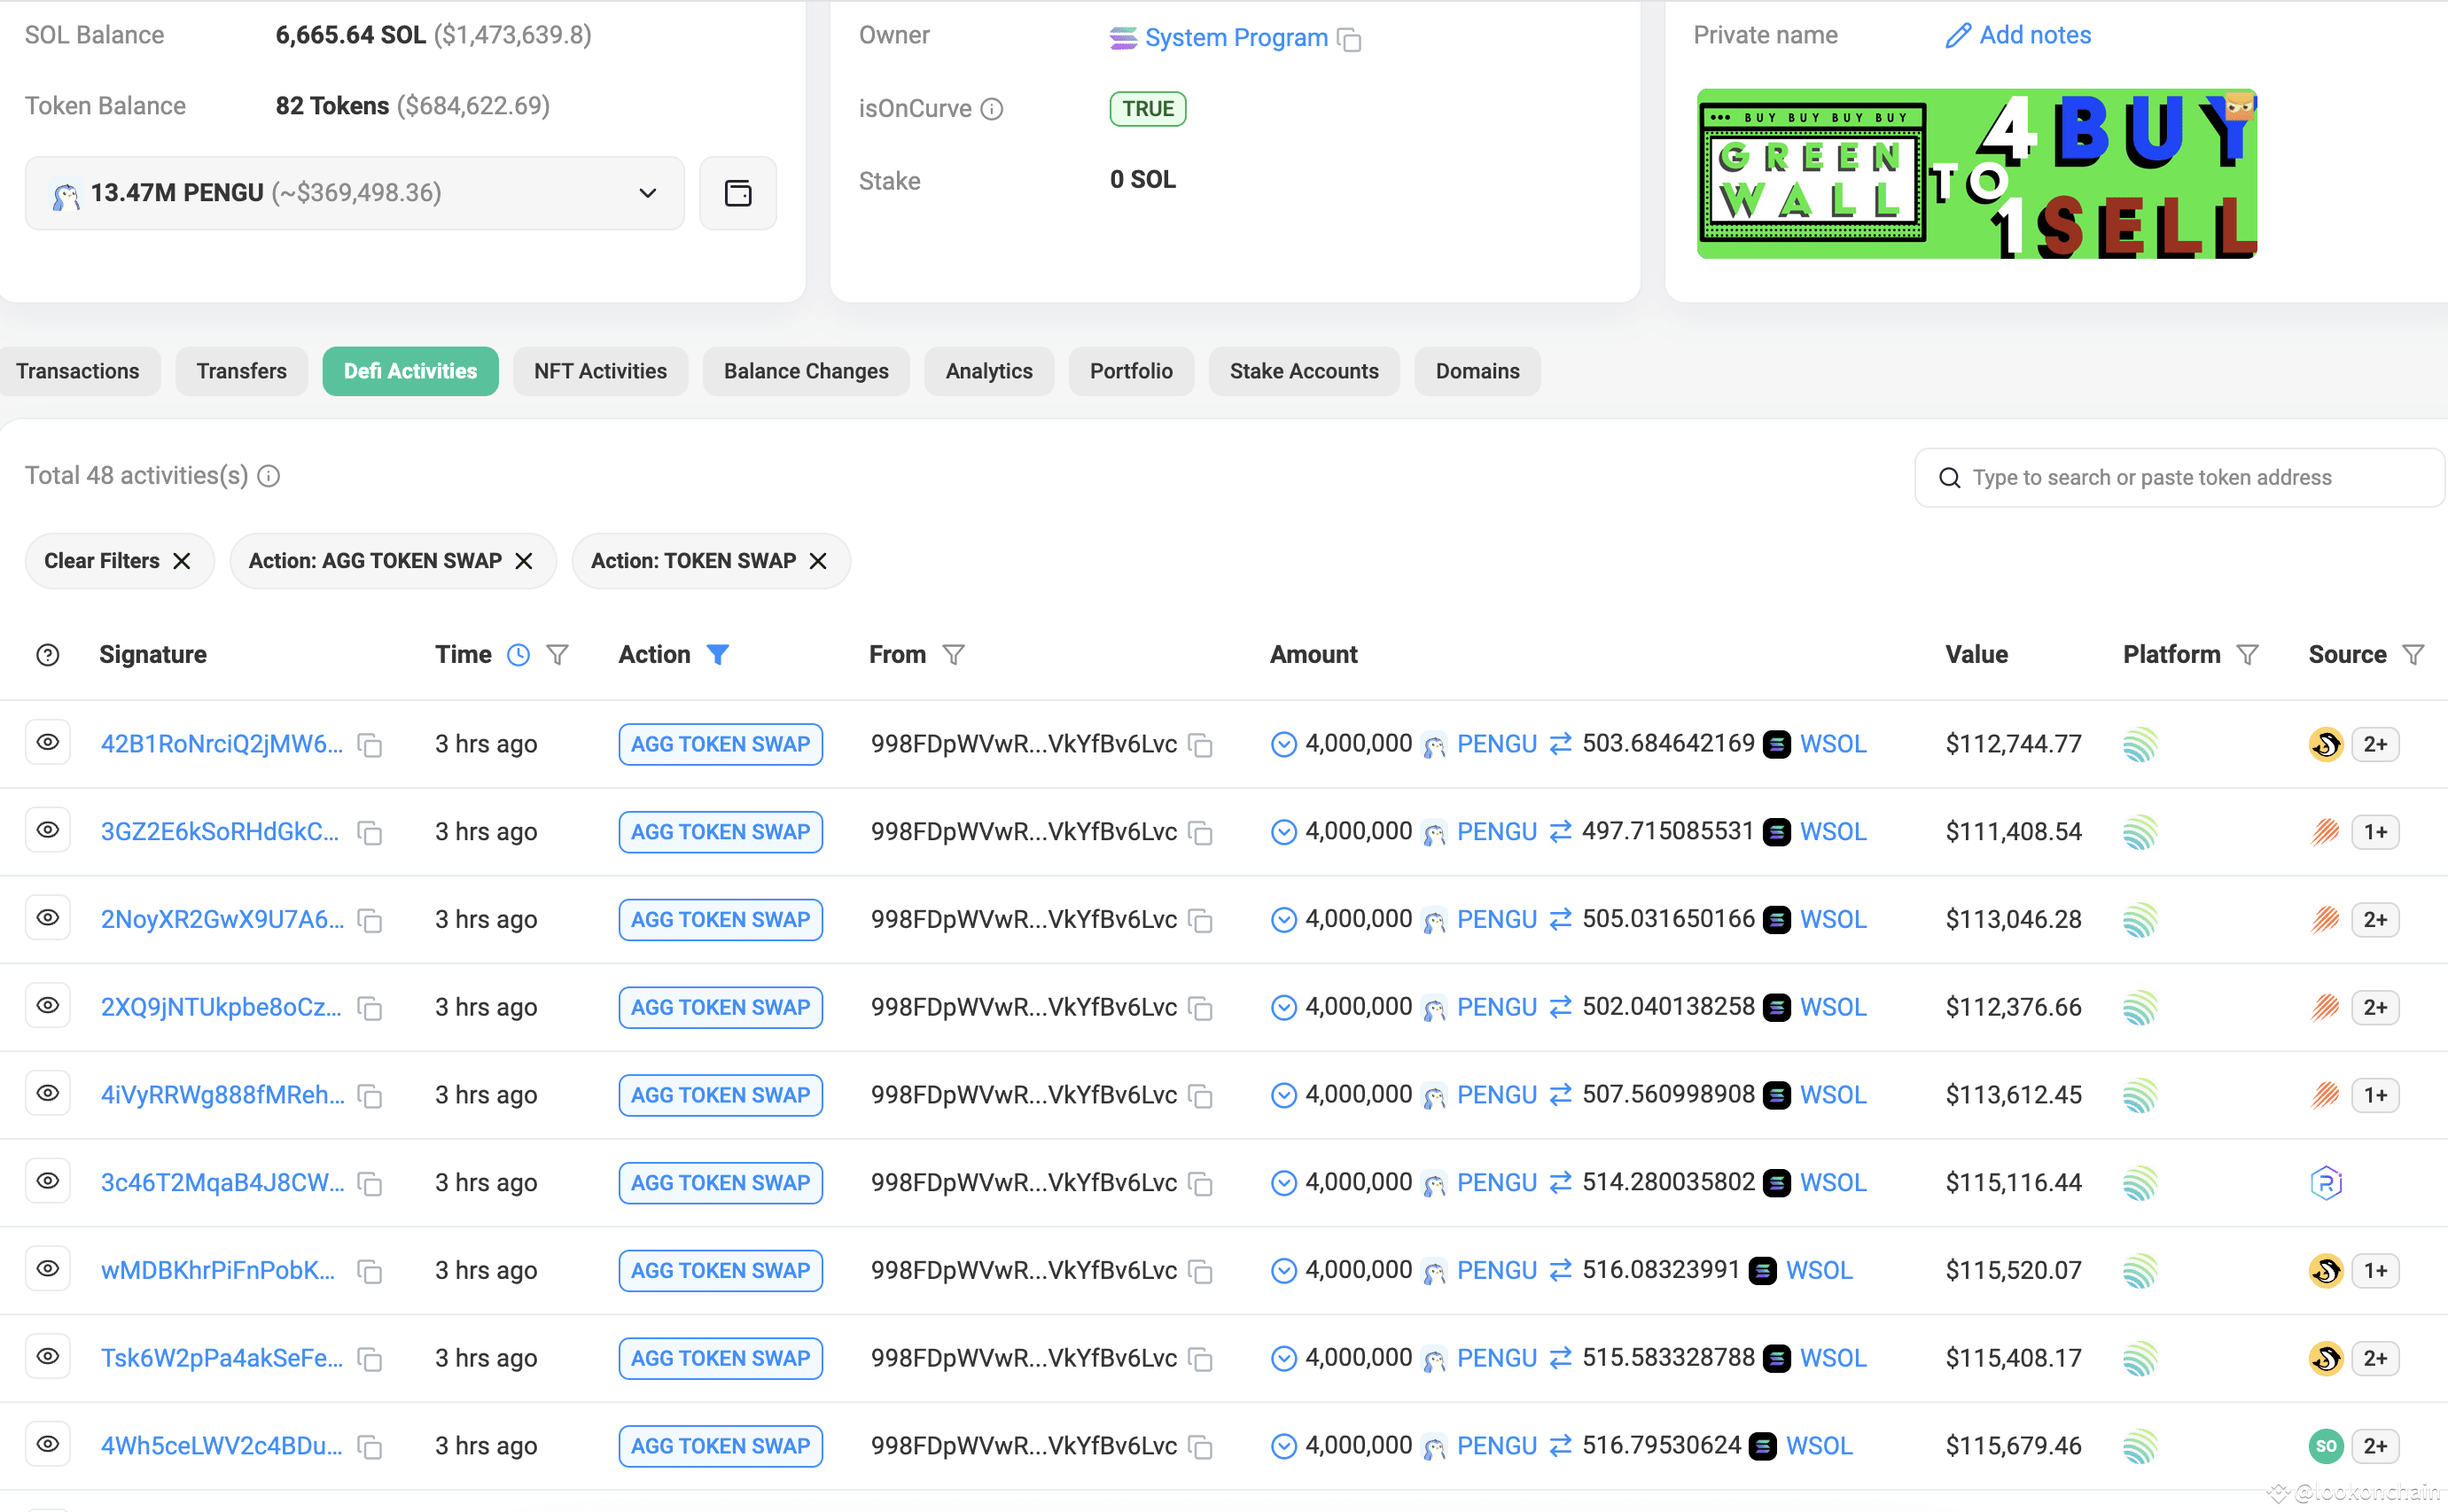This screenshot has height=1512, width=2448.
Task: Switch to the Stake Accounts tab
Action: click(1304, 371)
